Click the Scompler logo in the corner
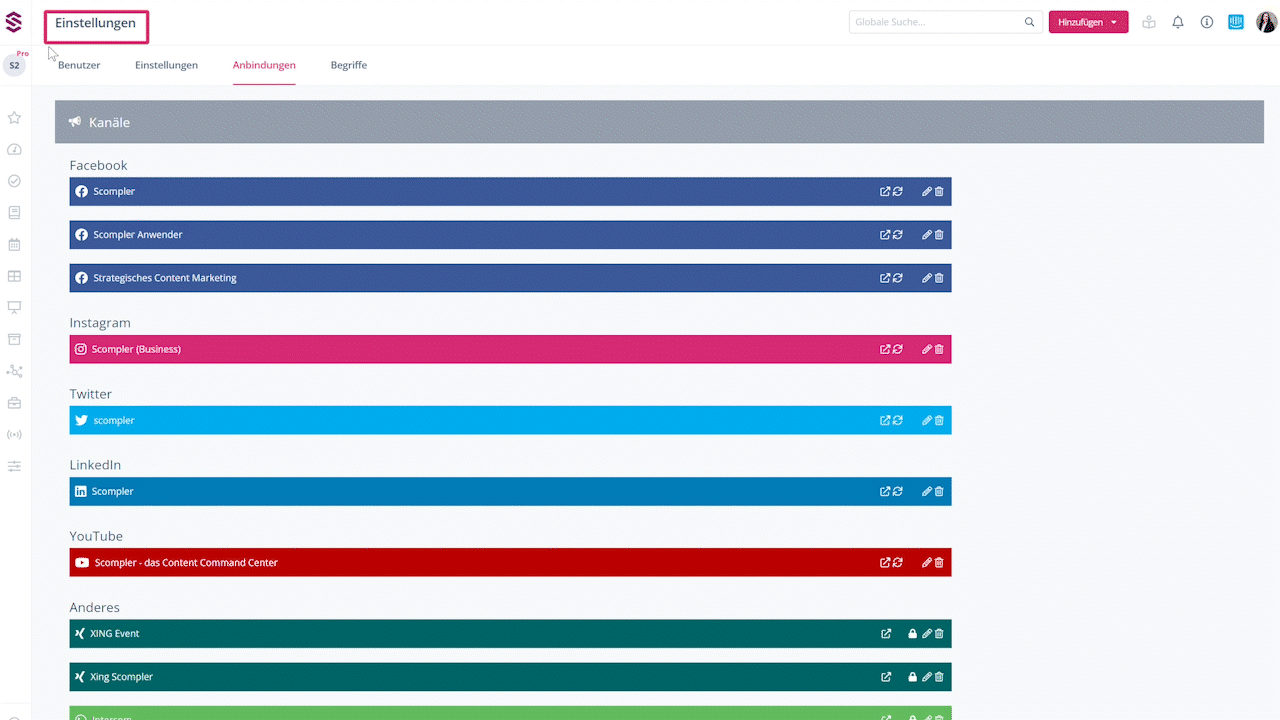 (x=14, y=22)
